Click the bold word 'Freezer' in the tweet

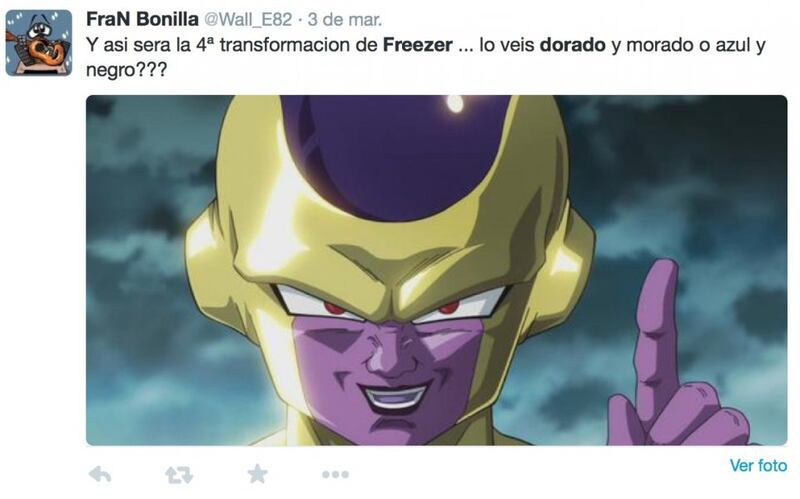[417, 45]
